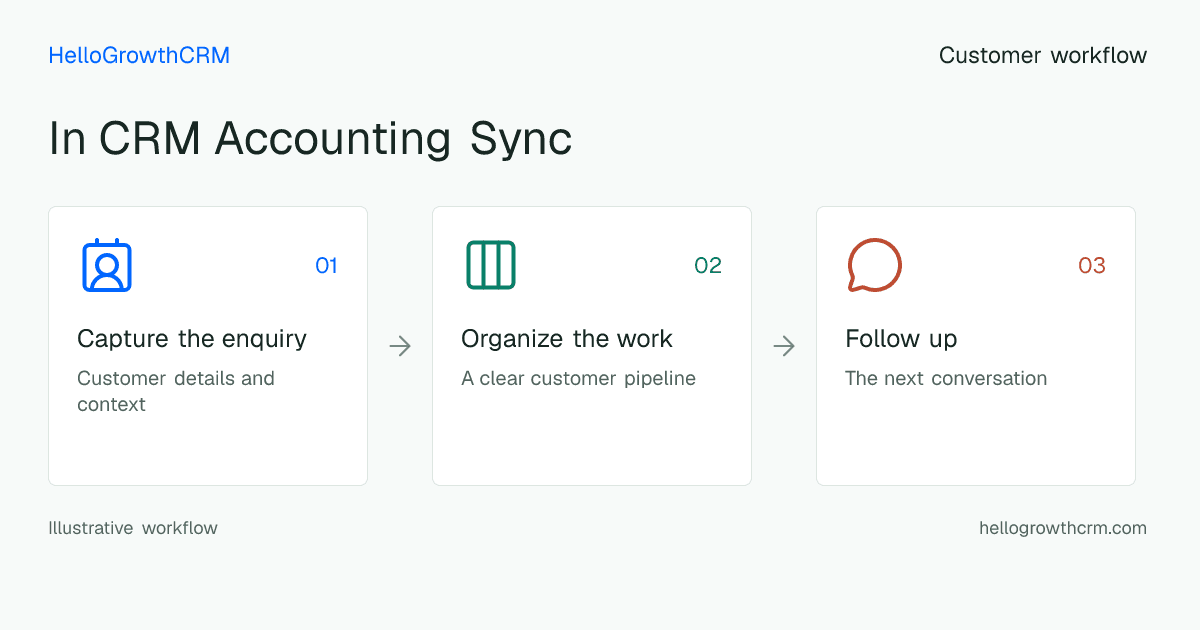Image resolution: width=1200 pixels, height=630 pixels.
Task: Click the arrow after Organize the work card
Action: [784, 346]
